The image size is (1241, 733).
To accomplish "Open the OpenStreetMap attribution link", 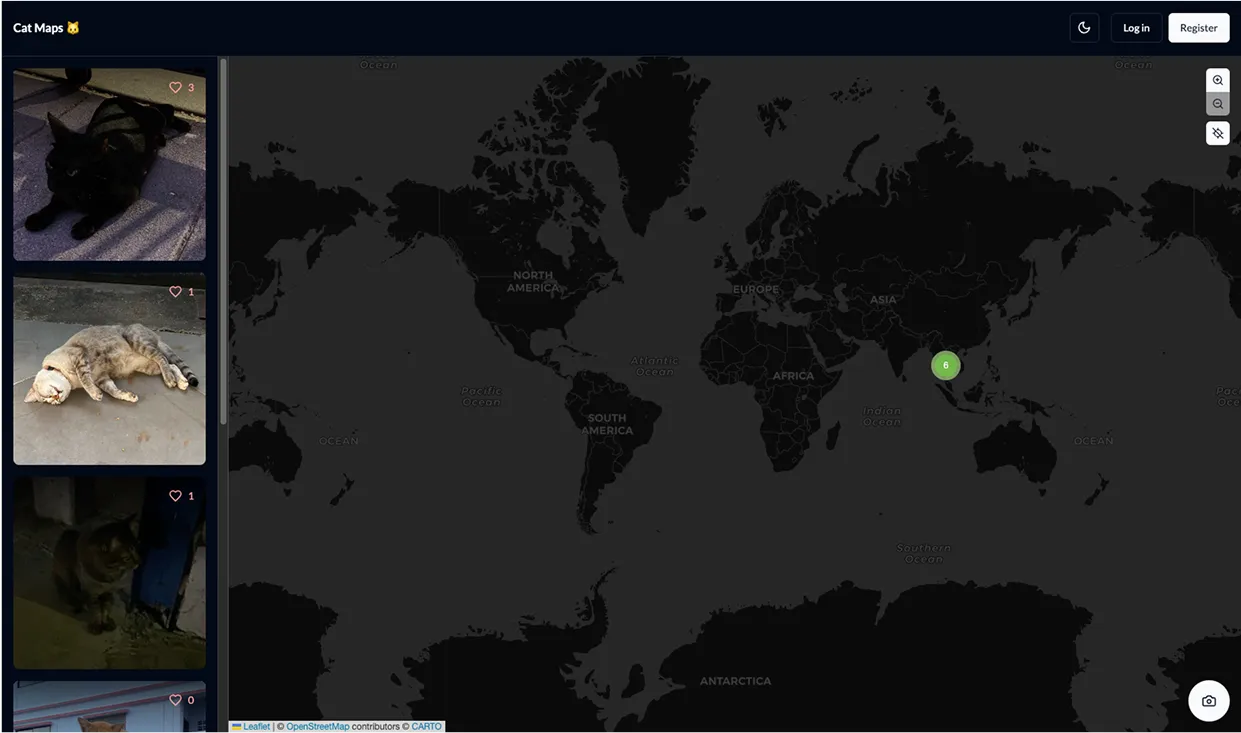I will [x=317, y=727].
